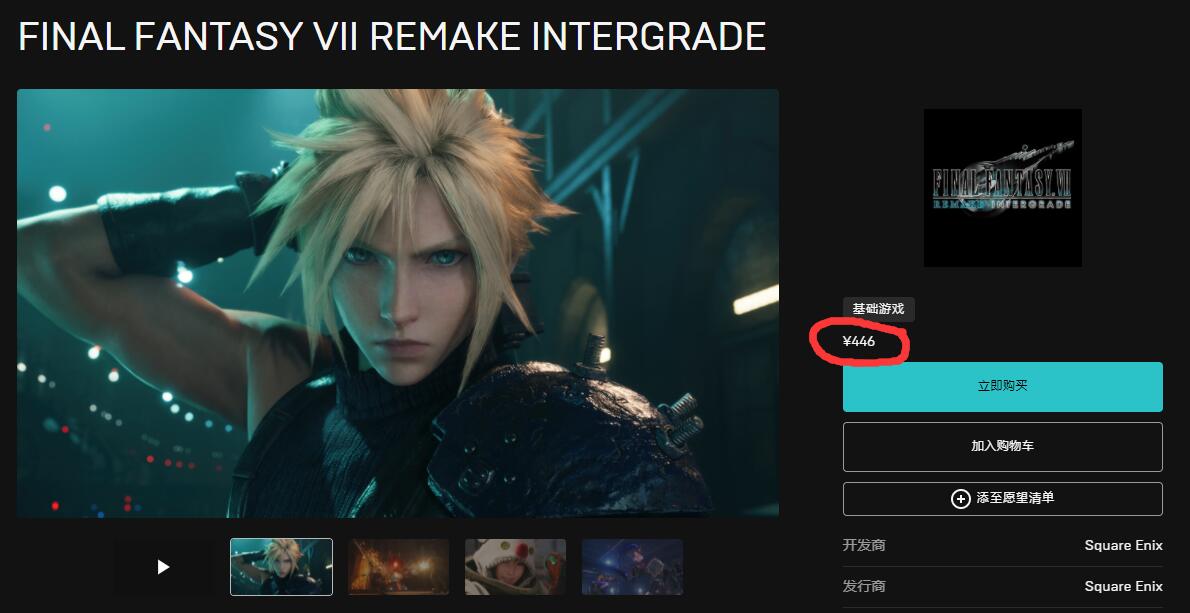This screenshot has width=1190, height=613.
Task: Open developer Square Enix link
Action: (1123, 545)
